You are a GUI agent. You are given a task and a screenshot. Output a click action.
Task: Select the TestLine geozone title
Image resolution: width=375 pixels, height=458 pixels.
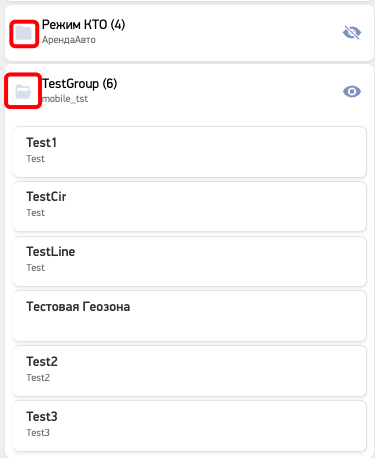tap(51, 252)
